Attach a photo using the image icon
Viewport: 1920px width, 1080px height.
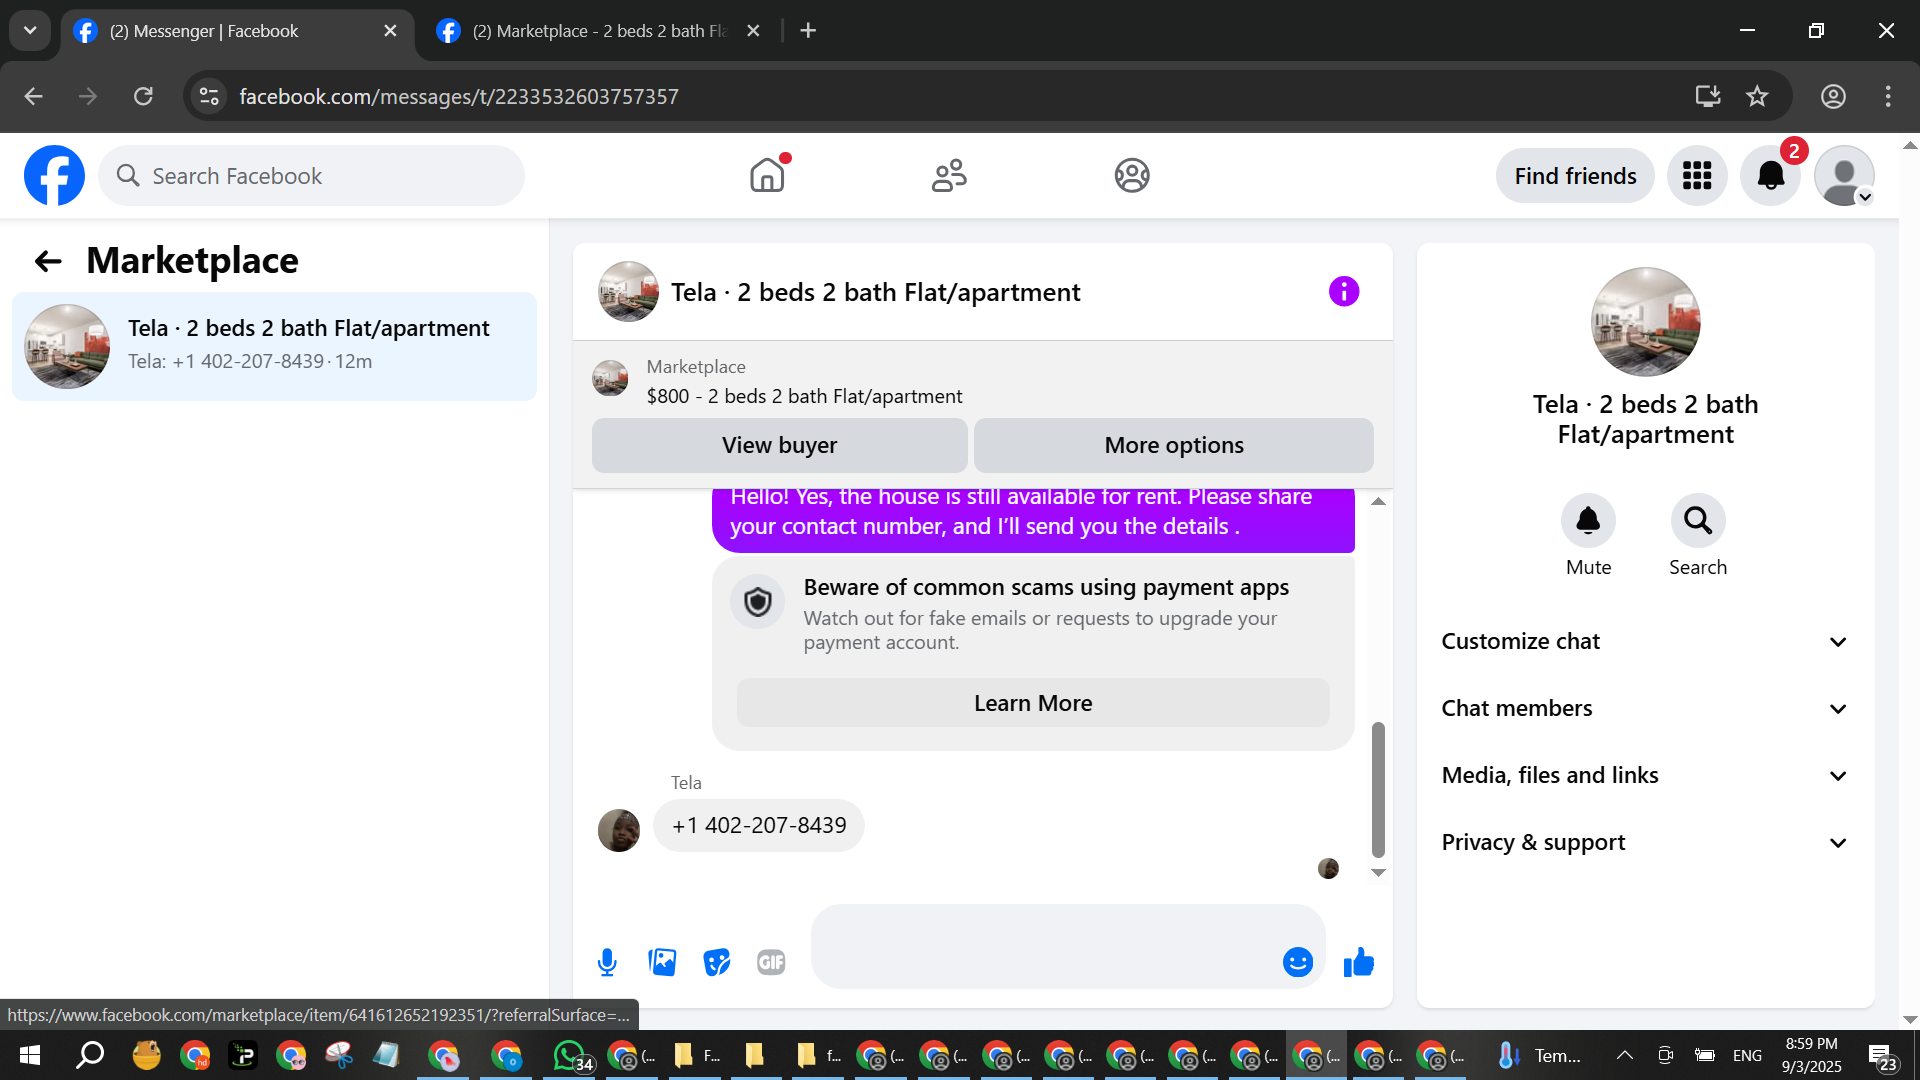click(662, 962)
